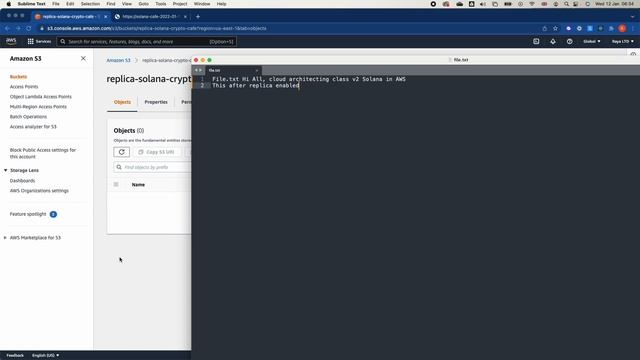Close the Amazon S3 side navigation
Screen dimensions: 640x360
point(83,58)
